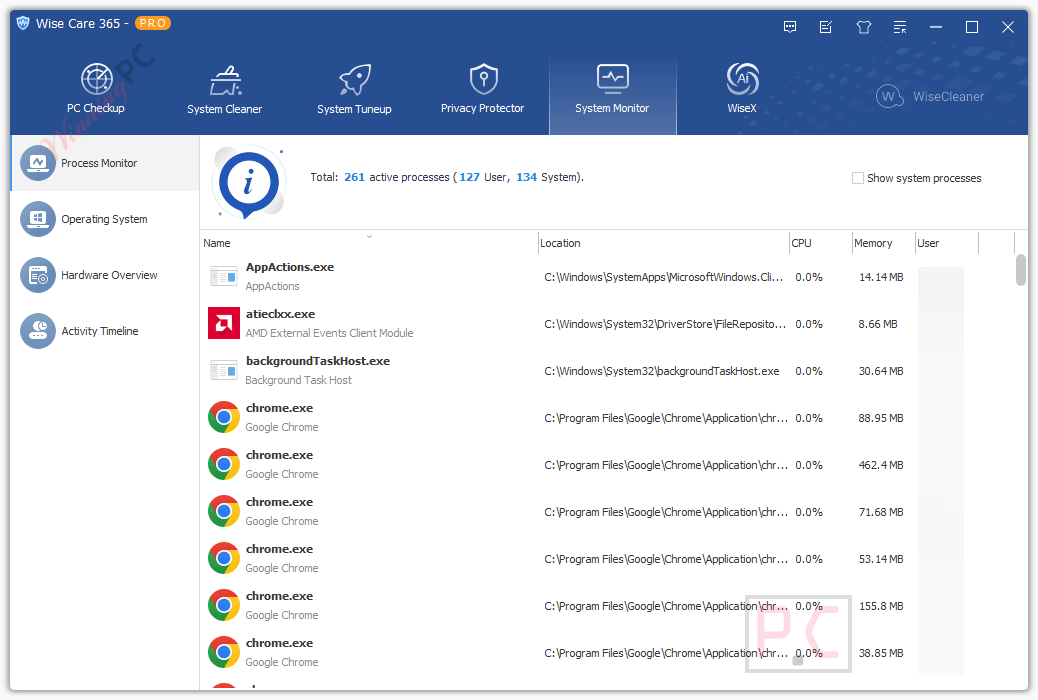
Task: Click the 127 User count
Action: (469, 177)
